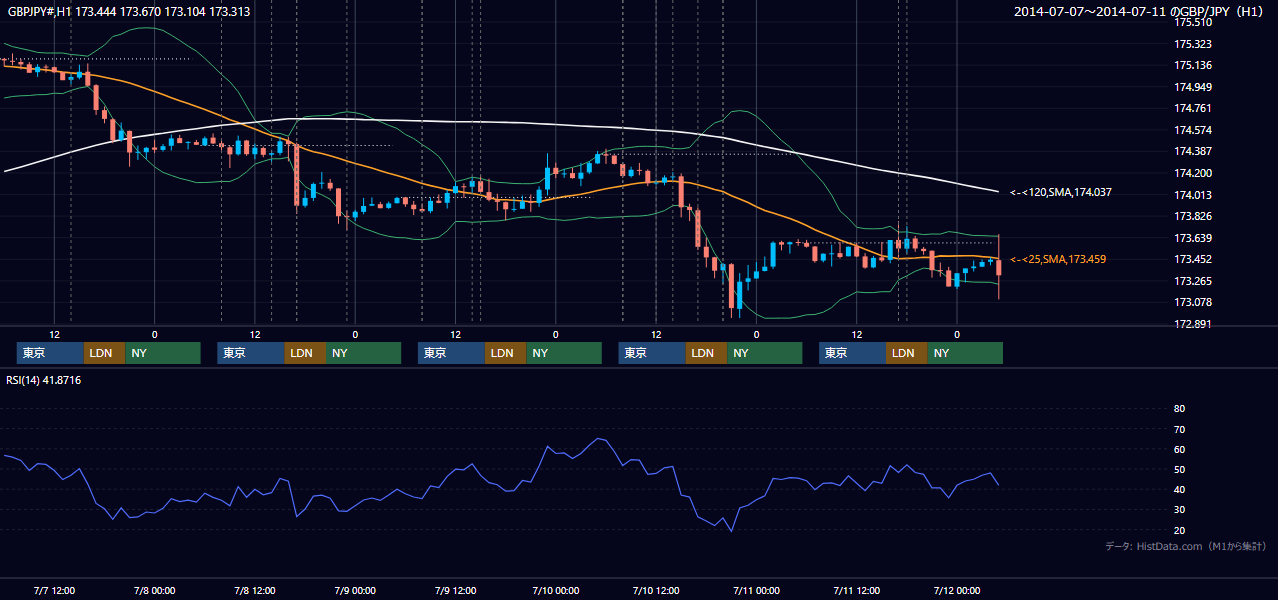This screenshot has width=1278, height=600.
Task: Click the NY session box above 7/12 00:00
Action: 964,353
